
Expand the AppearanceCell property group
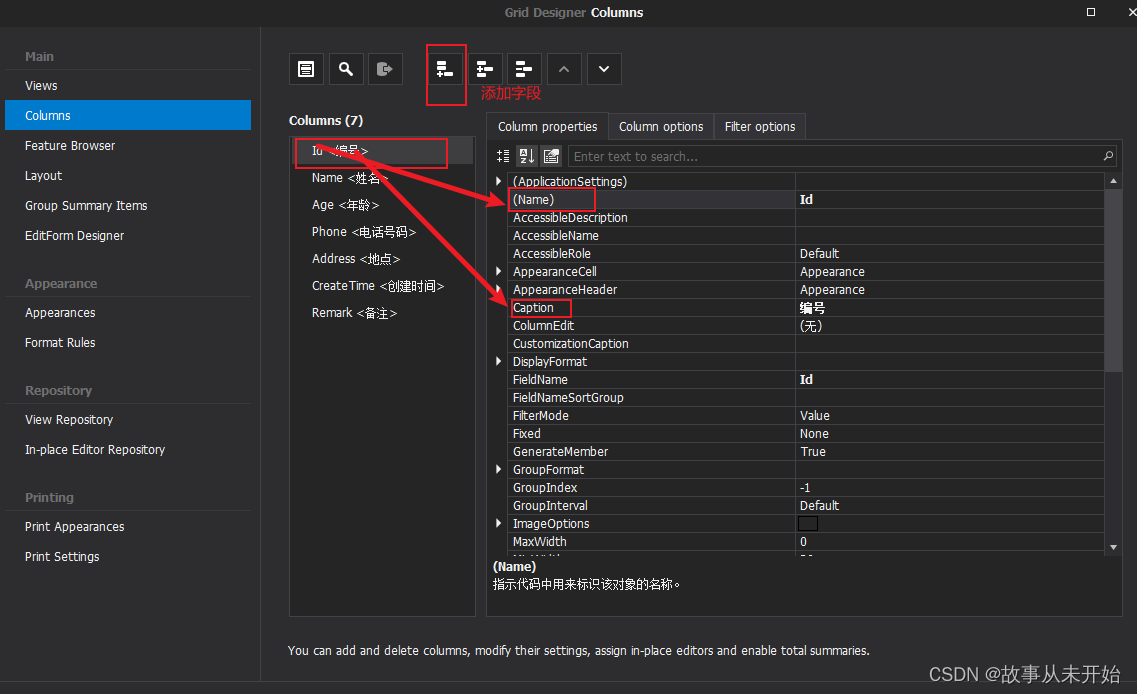[x=497, y=271]
